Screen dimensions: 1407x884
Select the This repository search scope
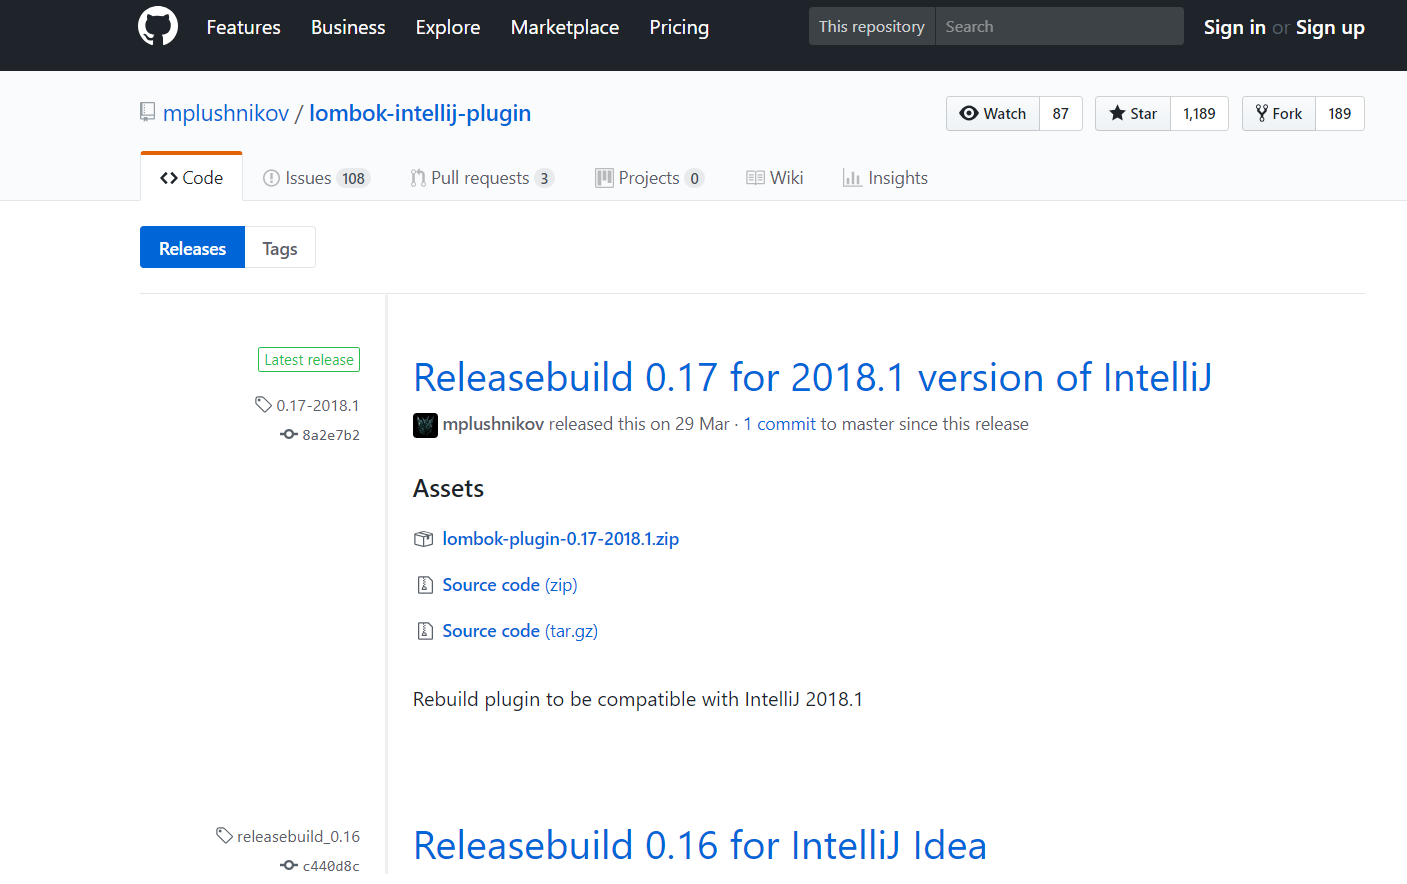pos(872,26)
